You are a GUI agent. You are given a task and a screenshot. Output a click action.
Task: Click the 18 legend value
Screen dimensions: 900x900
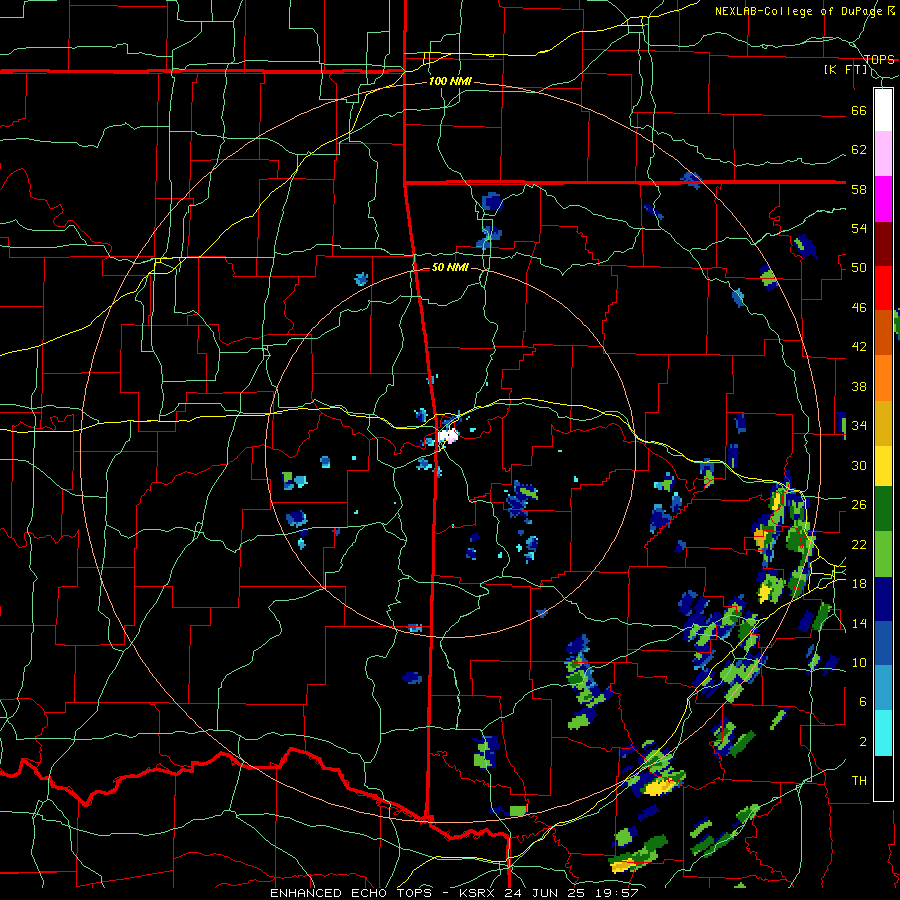point(859,584)
